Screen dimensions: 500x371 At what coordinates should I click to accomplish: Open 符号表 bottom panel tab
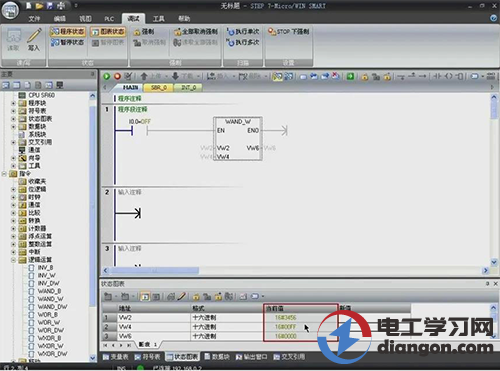pos(147,357)
